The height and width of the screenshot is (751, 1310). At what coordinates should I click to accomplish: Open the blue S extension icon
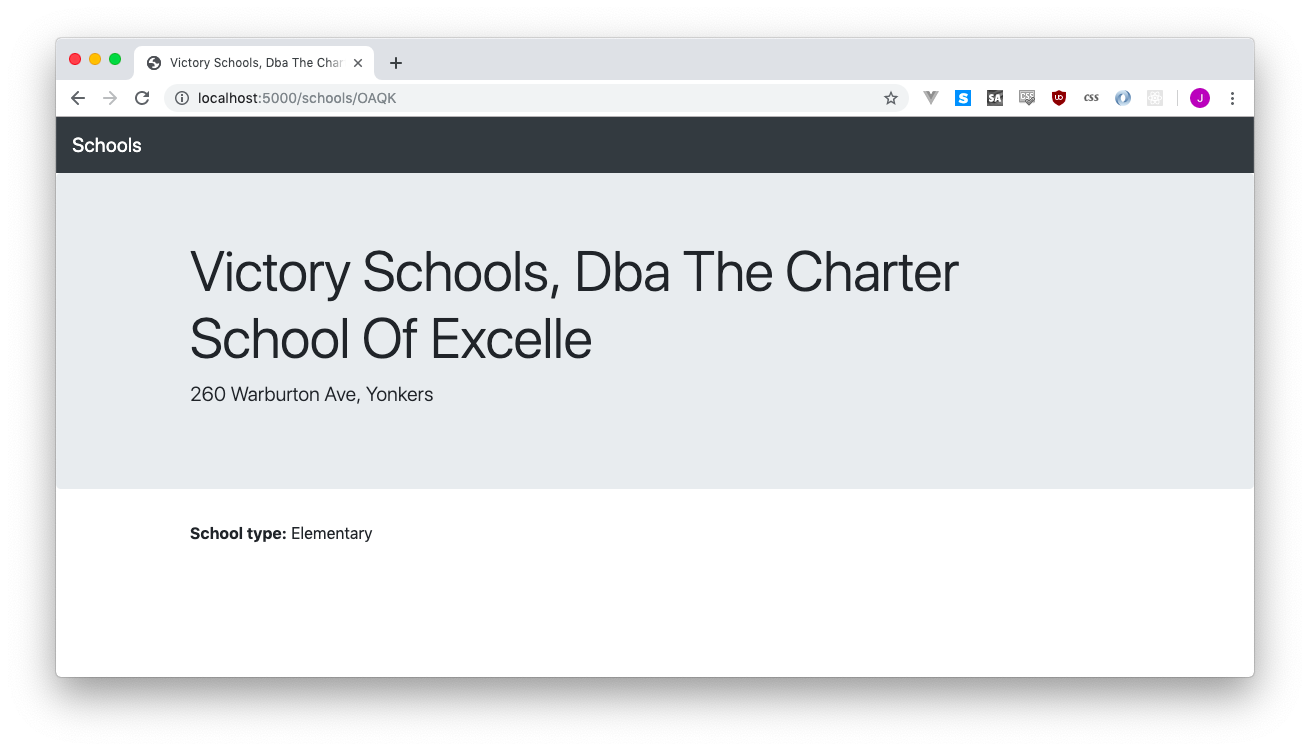pos(963,98)
